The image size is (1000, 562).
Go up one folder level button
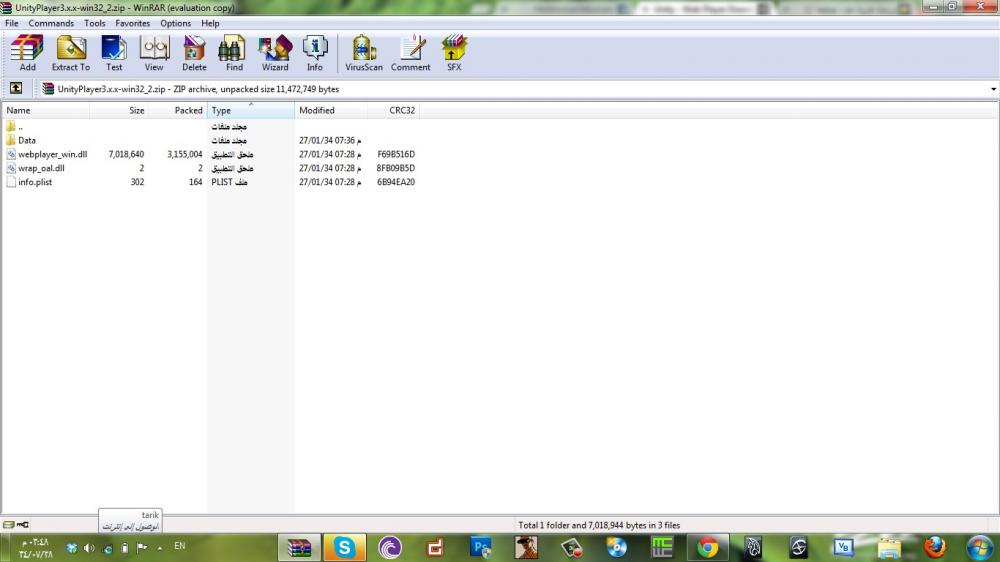point(16,89)
